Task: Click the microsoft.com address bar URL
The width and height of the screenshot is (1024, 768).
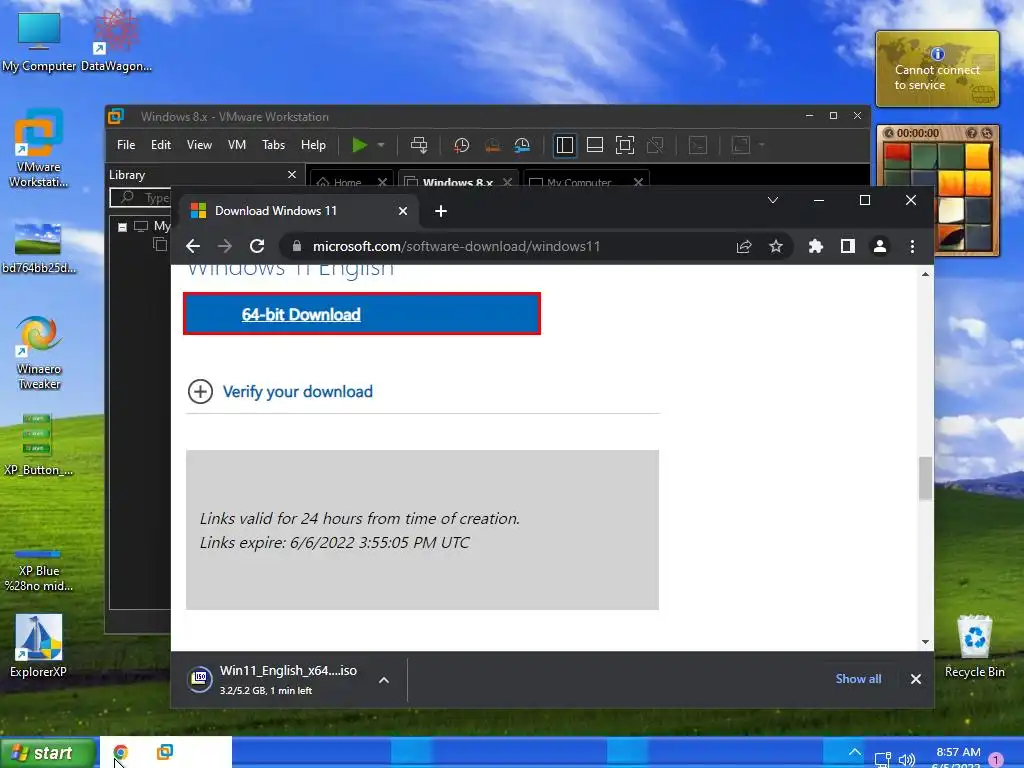Action: pos(456,246)
